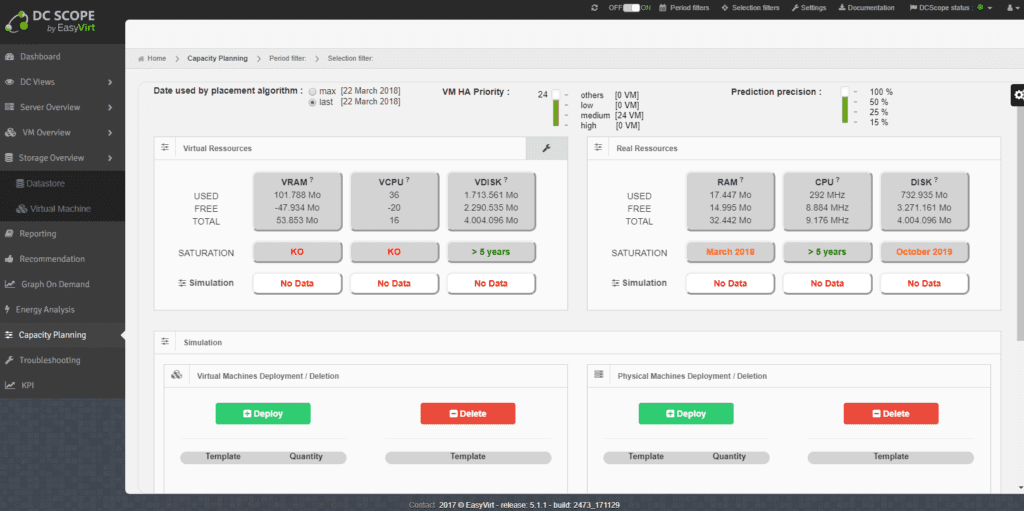The image size is (1024, 511).
Task: Open the gear settings tab at right edge
Action: click(x=1017, y=95)
